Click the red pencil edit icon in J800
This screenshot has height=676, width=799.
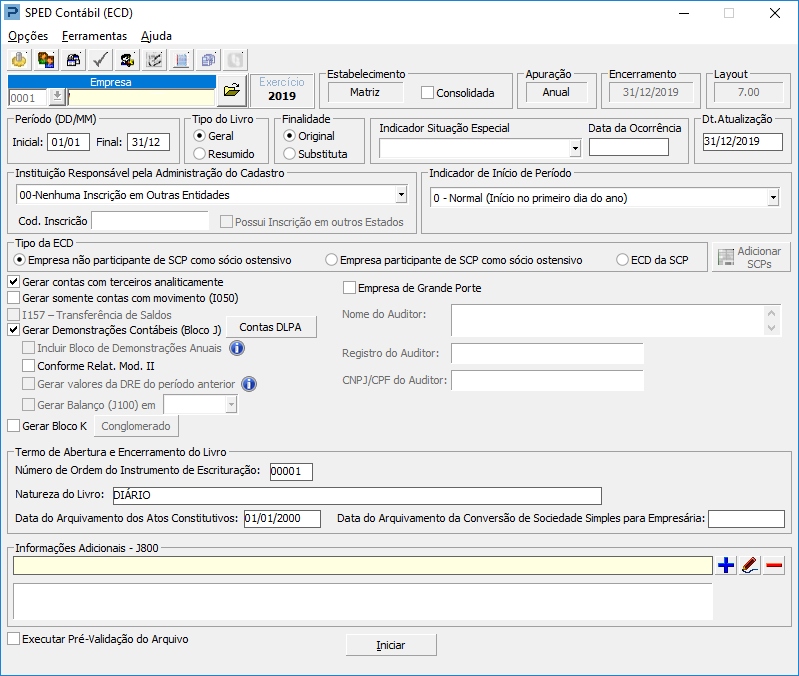click(750, 565)
